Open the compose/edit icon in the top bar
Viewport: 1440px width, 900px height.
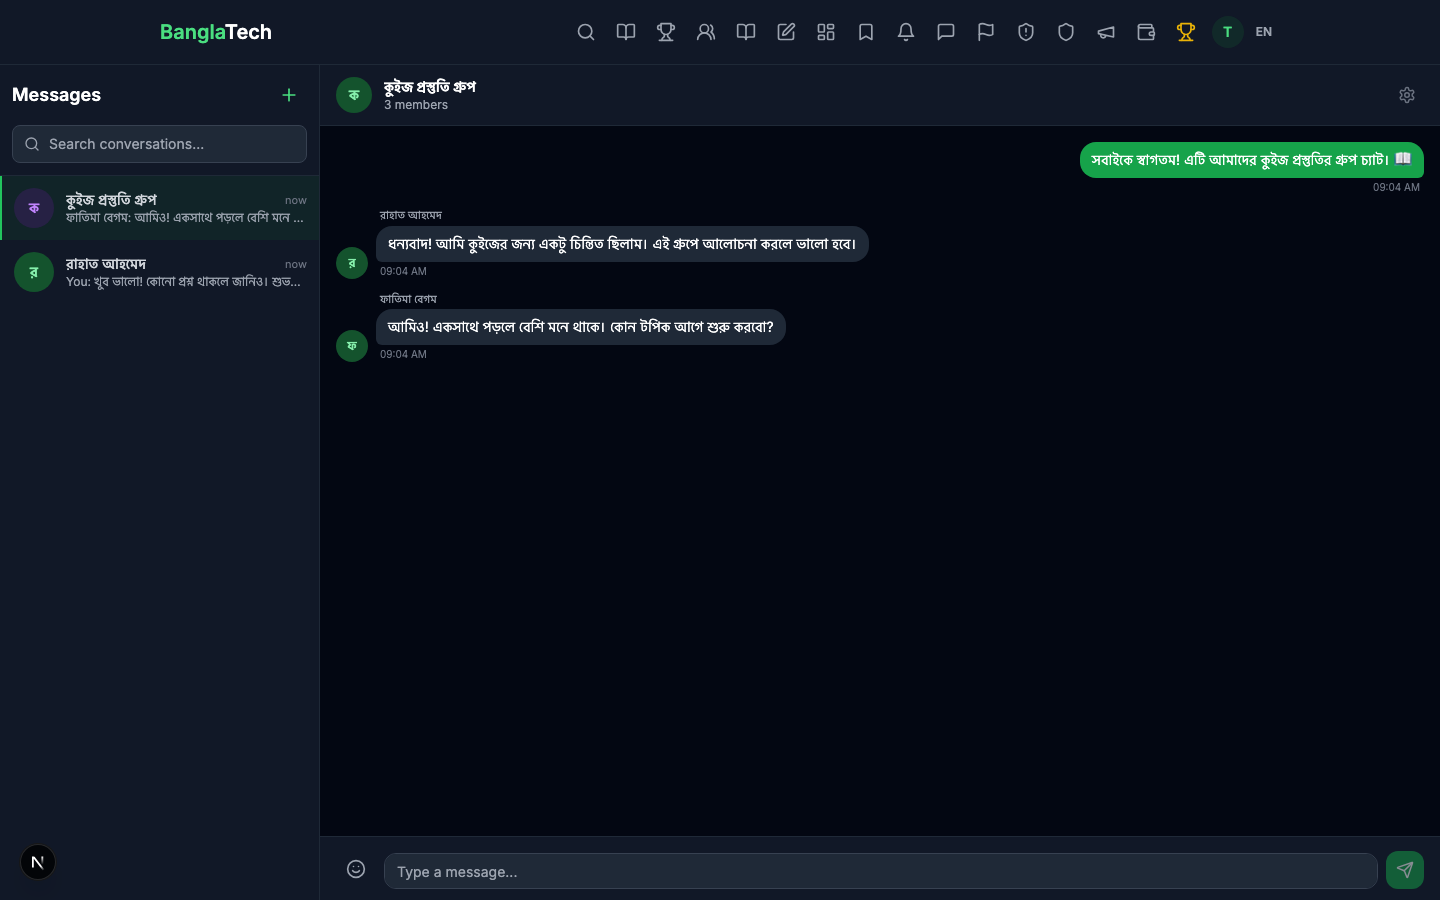(x=786, y=32)
